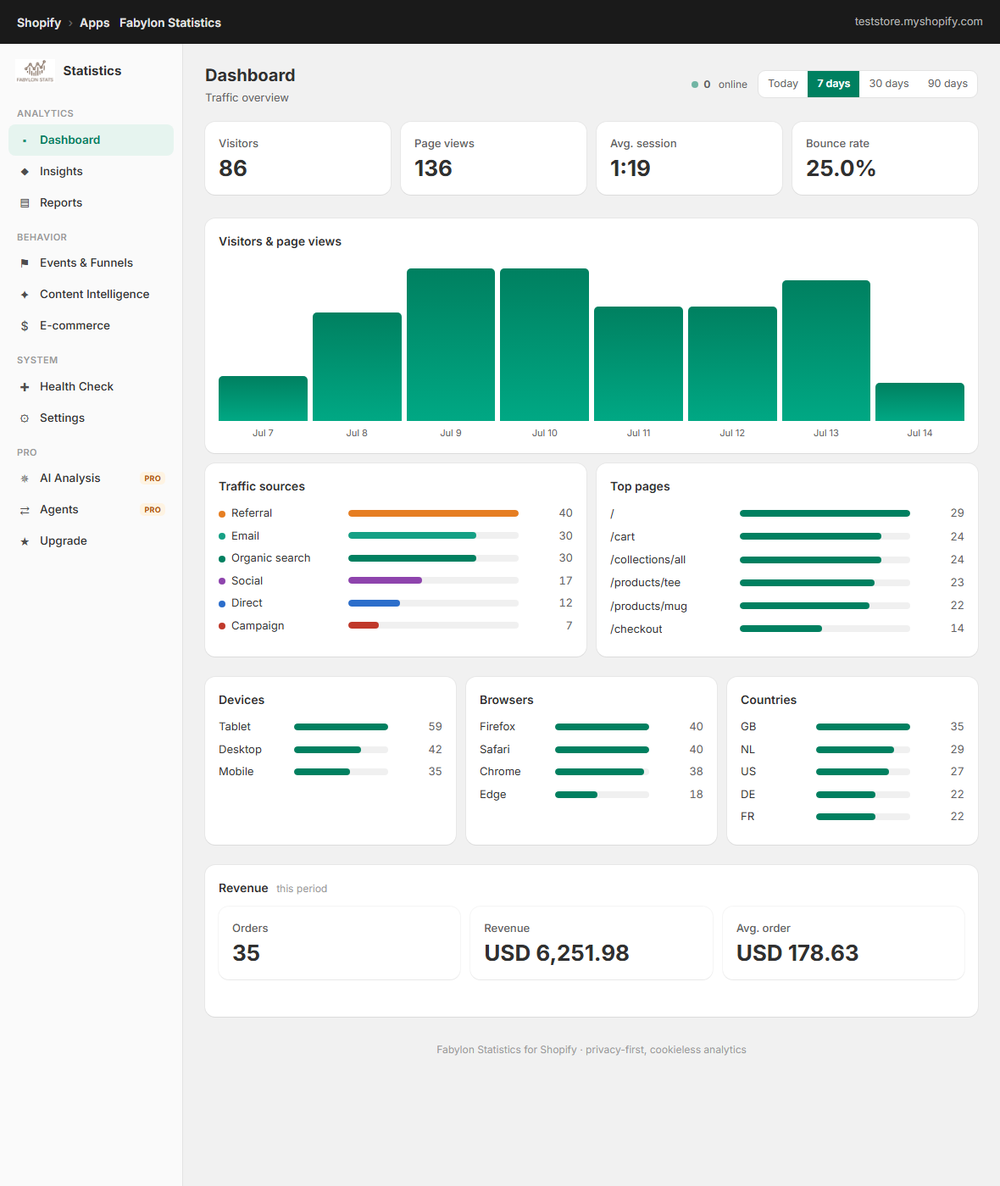
Task: Click the Edge browser row
Action: click(x=592, y=795)
